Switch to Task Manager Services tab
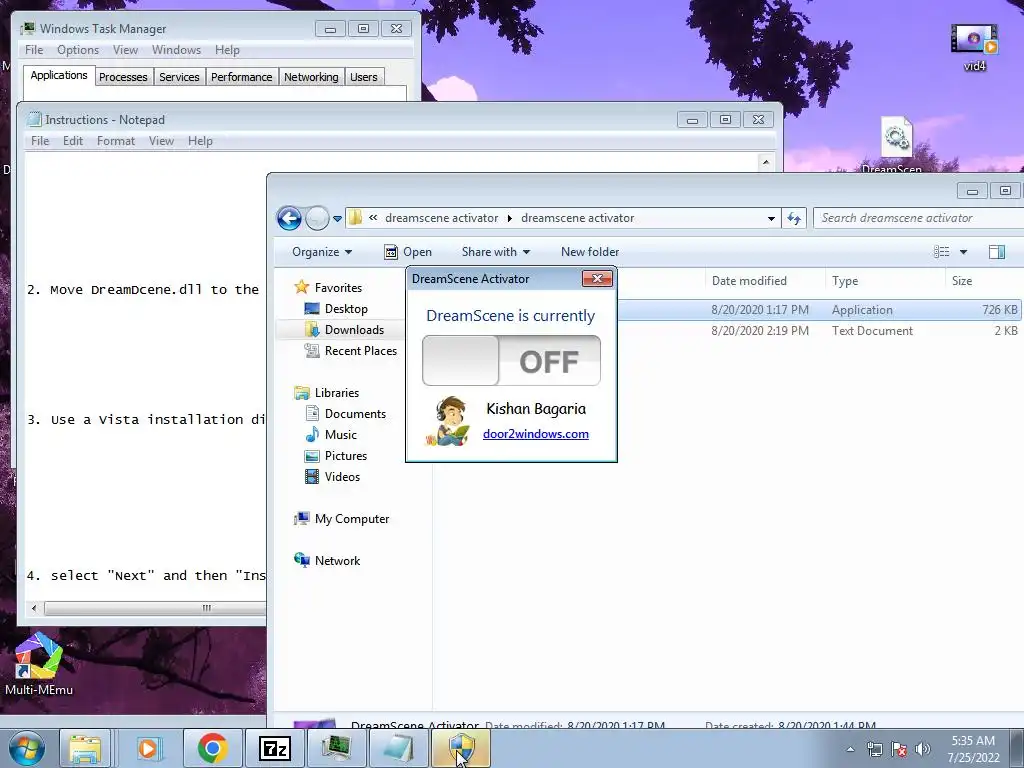This screenshot has width=1024, height=768. pos(179,77)
